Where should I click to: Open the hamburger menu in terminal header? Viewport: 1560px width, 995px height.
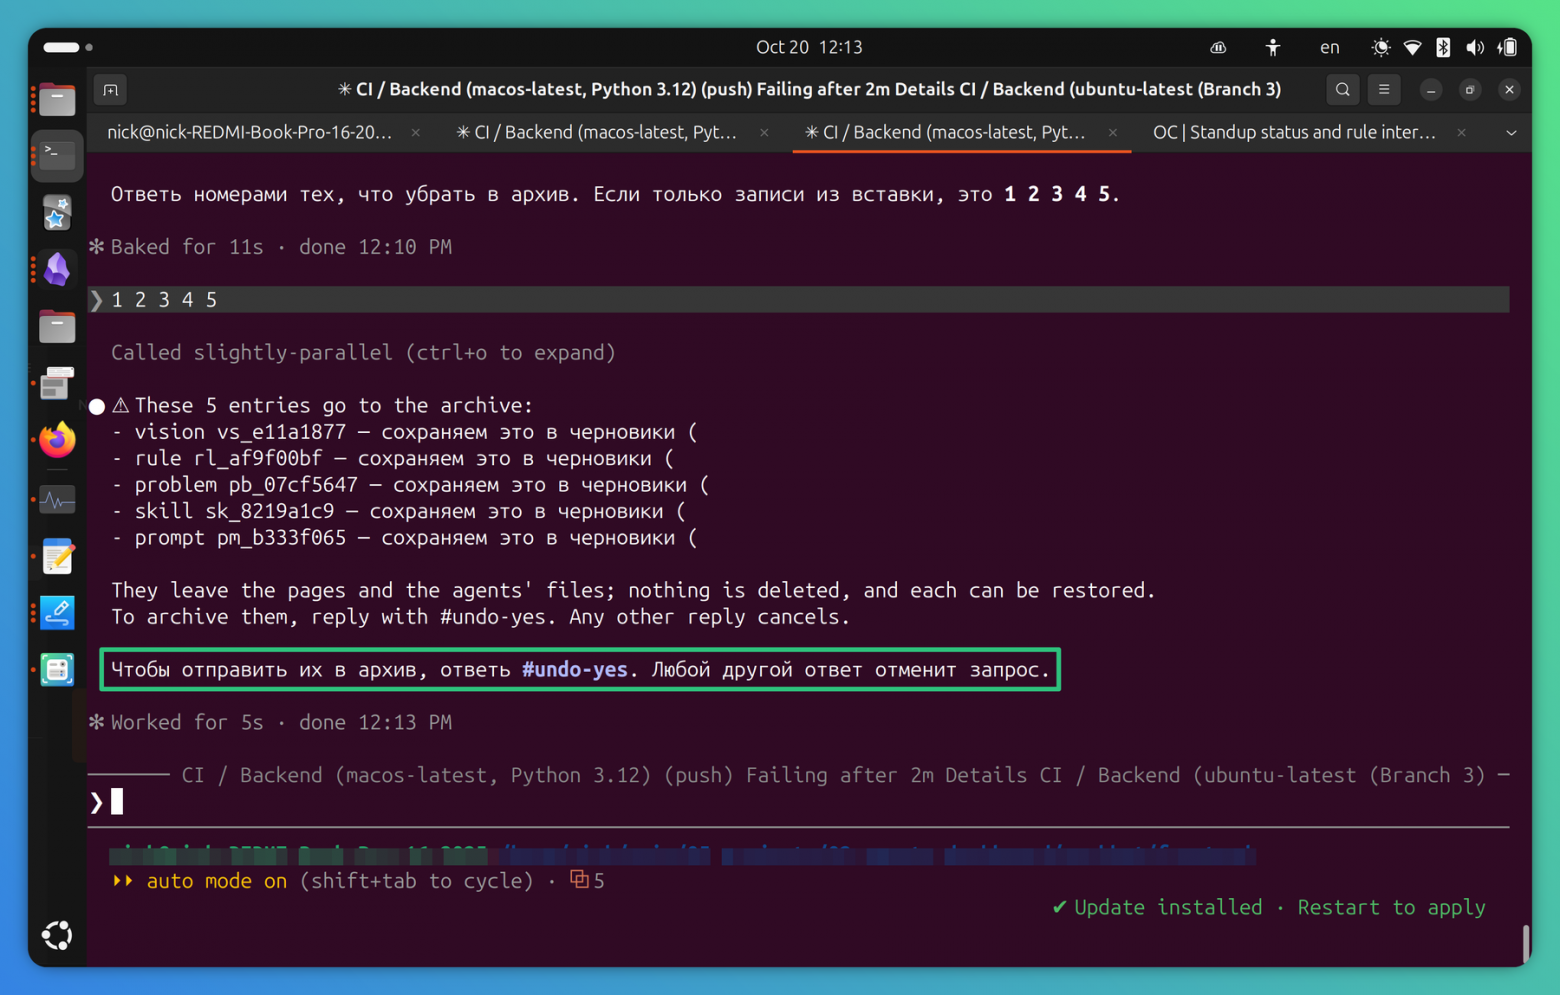1384,90
